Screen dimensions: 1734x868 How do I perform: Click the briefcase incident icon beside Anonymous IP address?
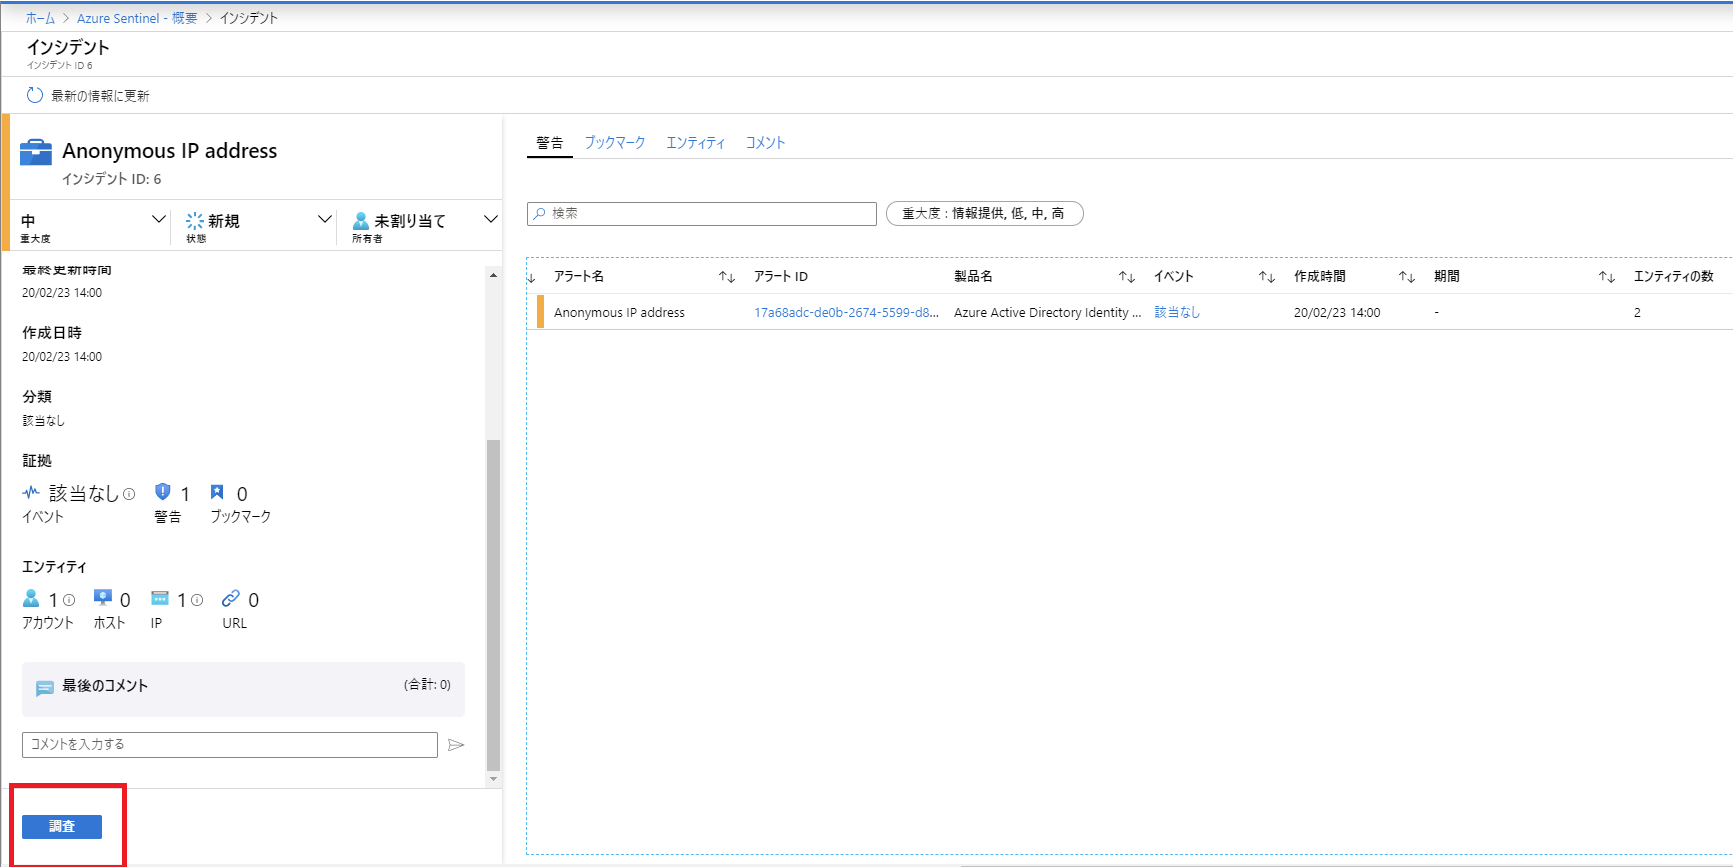click(x=36, y=152)
